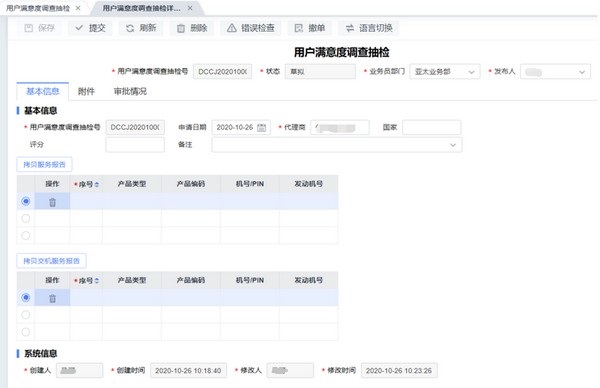Click 用户满意度调查抽检号 field in 基本信息 section
Viewport: 600px width, 388px height.
coord(135,127)
